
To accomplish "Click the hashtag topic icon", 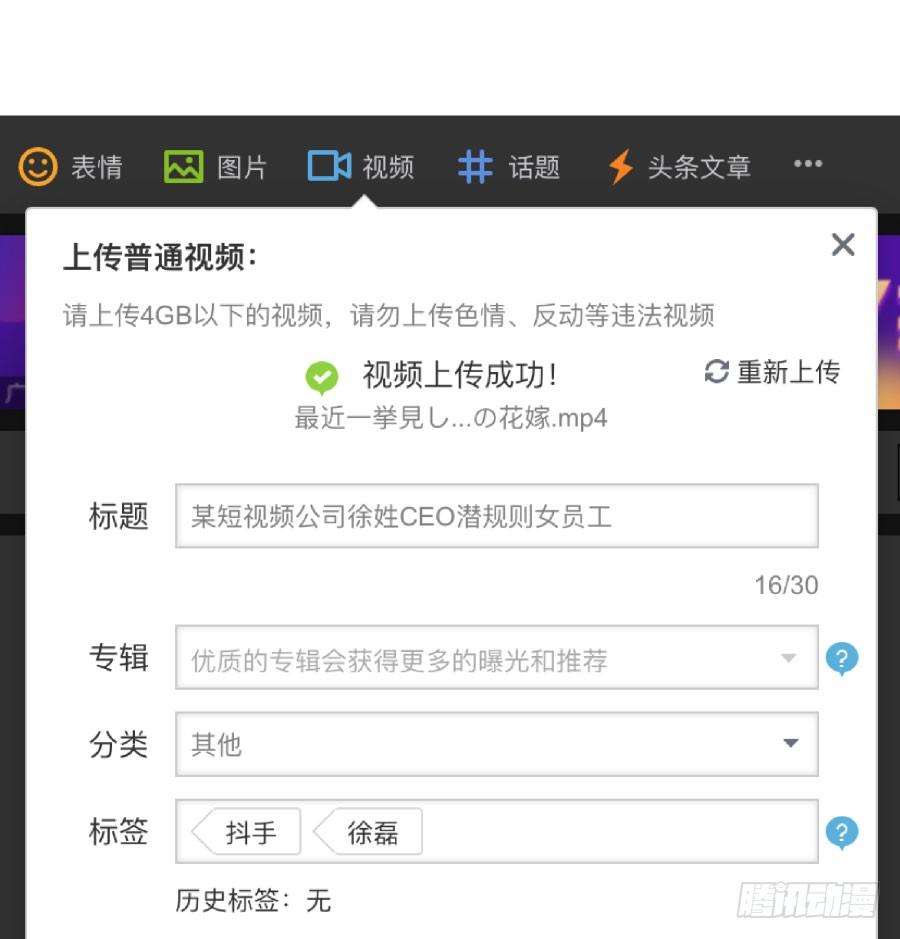I will pyautogui.click(x=475, y=167).
